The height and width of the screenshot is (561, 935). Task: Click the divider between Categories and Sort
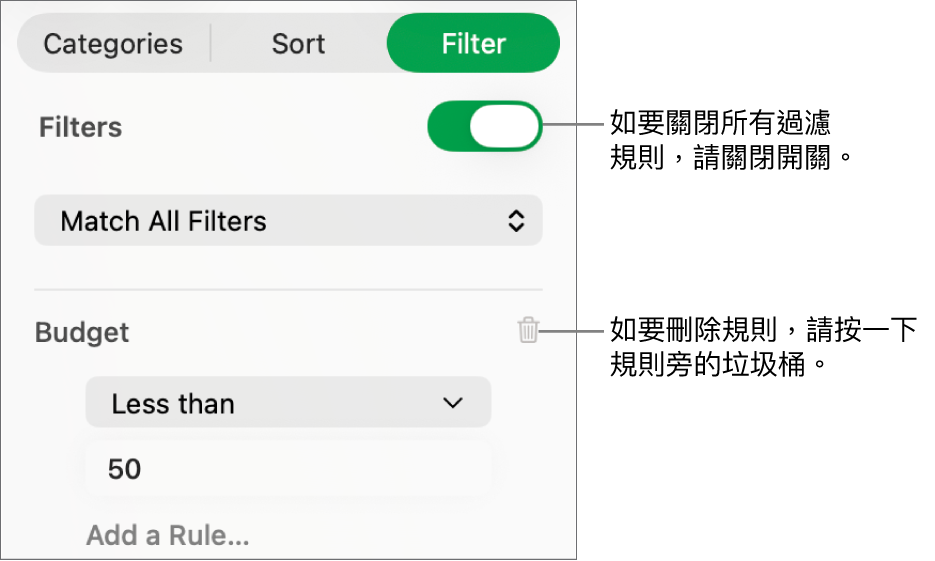(x=211, y=44)
